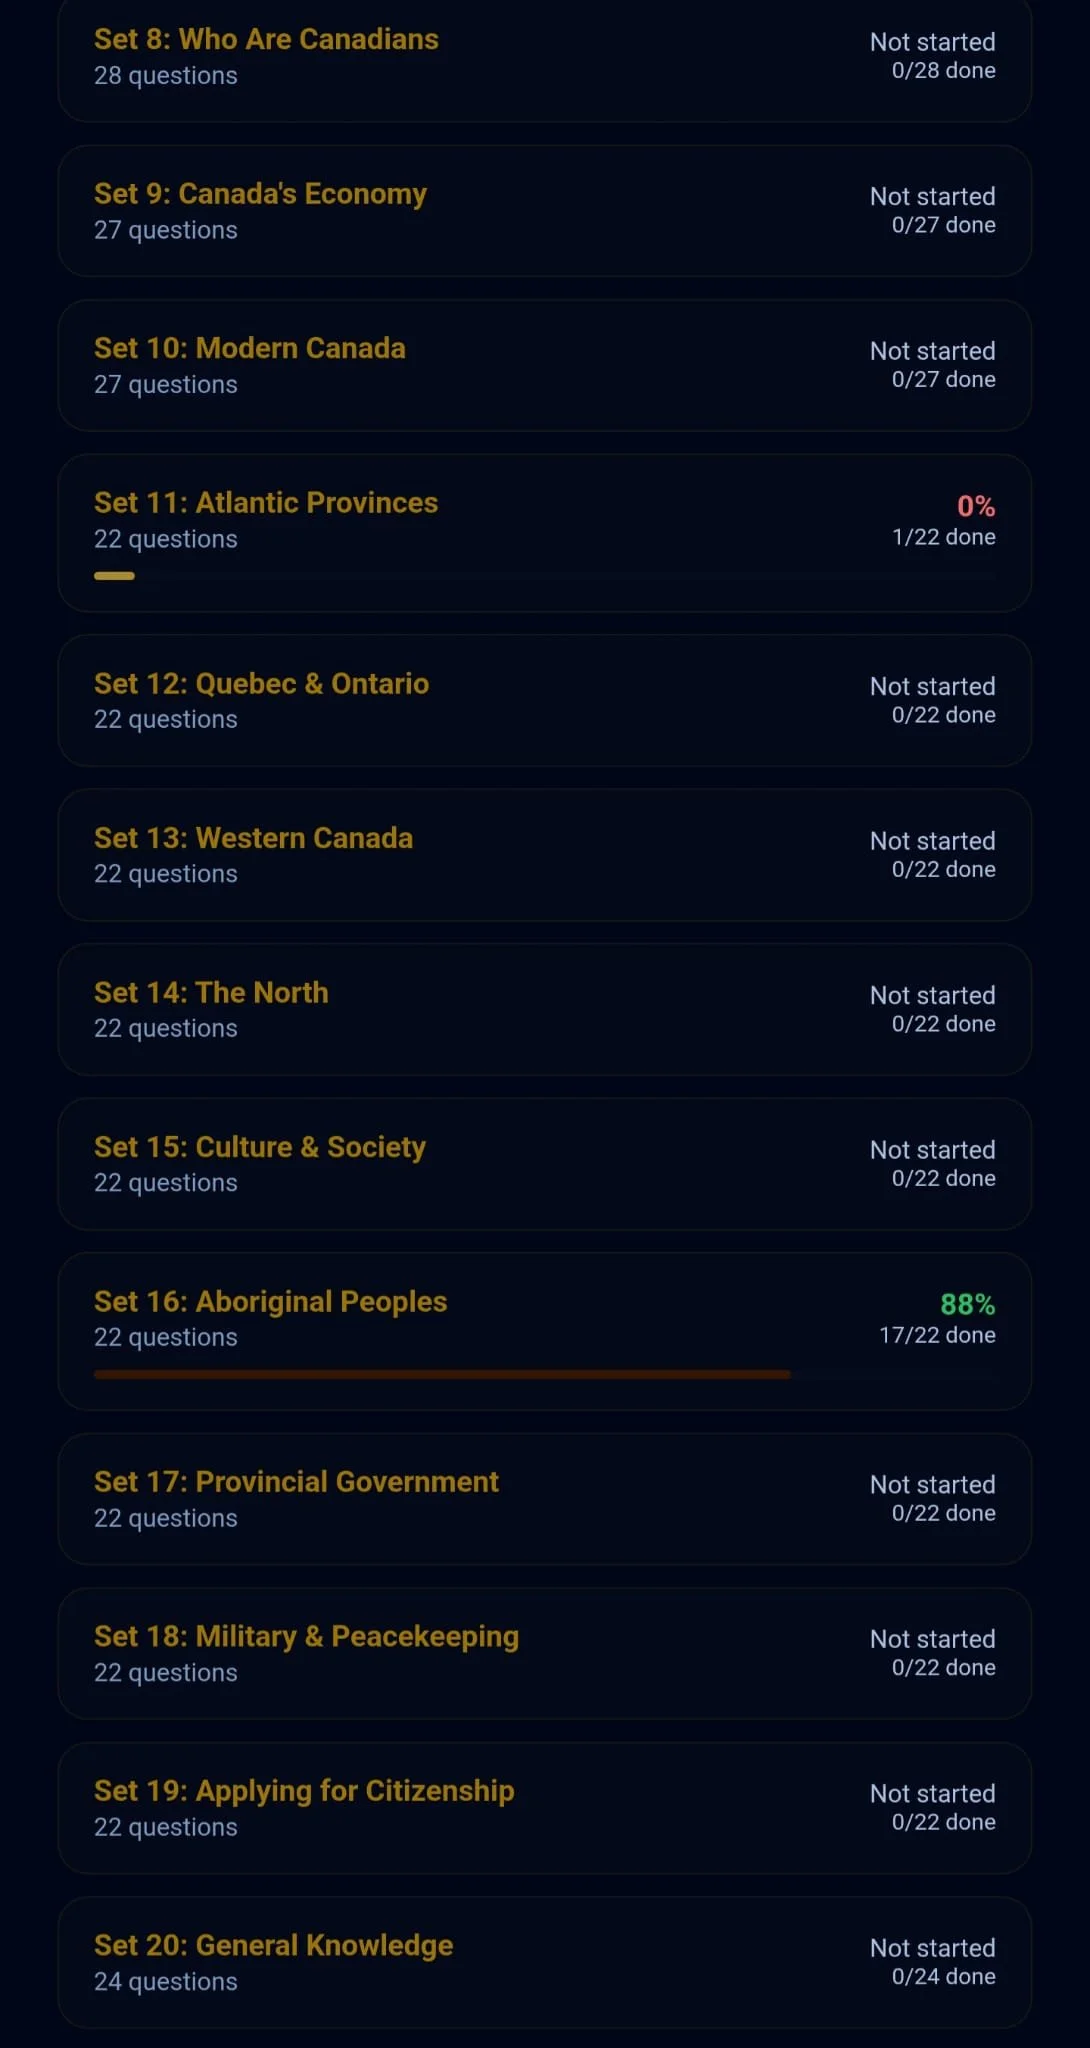Click the 0/24 done status
The height and width of the screenshot is (2048, 1090).
[x=943, y=1976]
